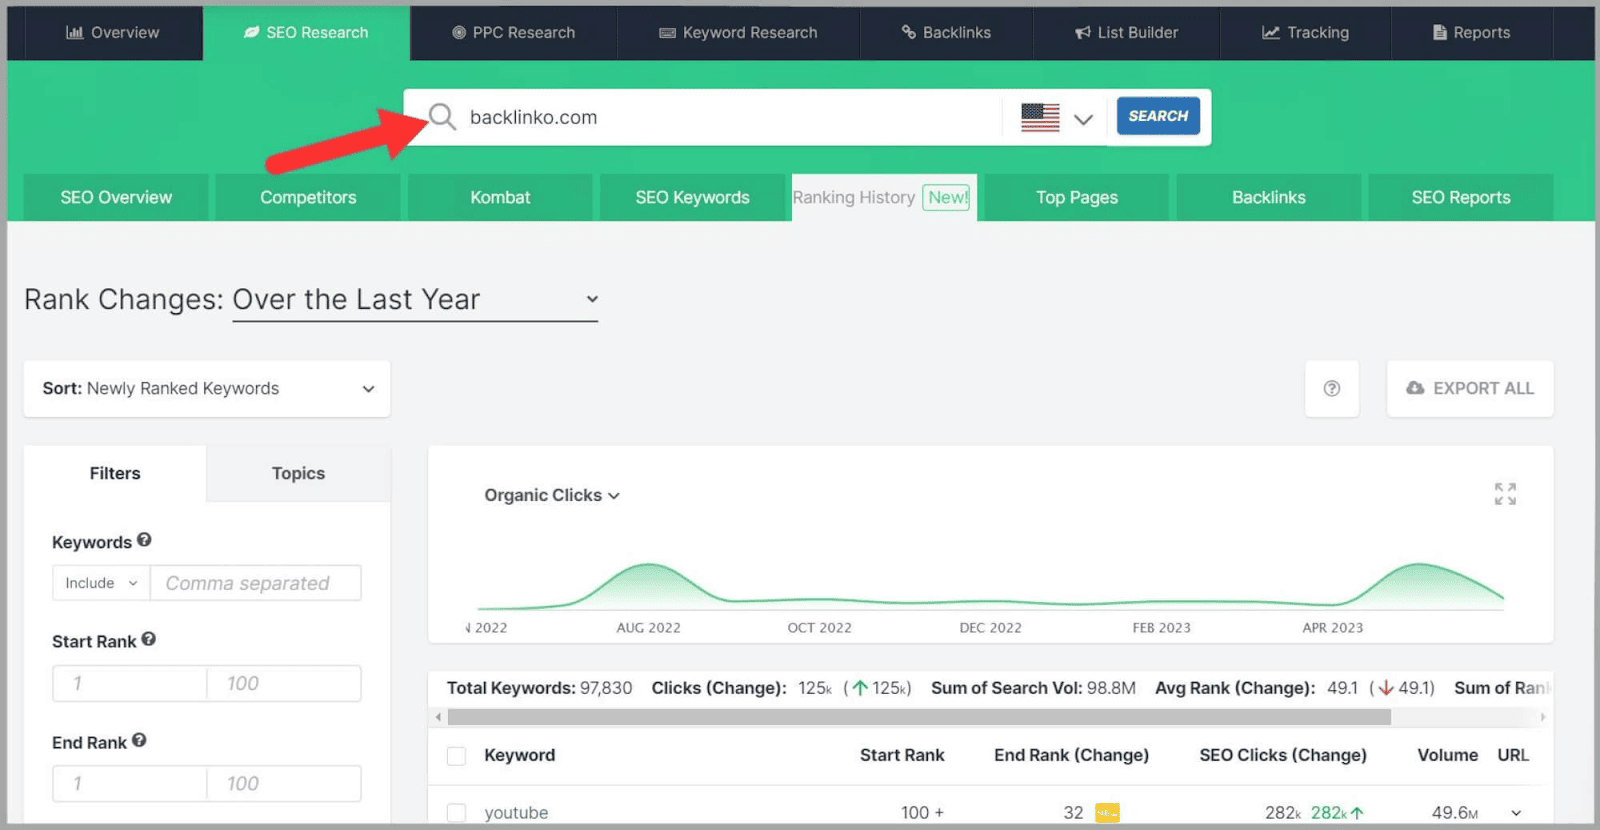Check the youtube row checkbox
Image resolution: width=1600 pixels, height=830 pixels.
coord(456,813)
